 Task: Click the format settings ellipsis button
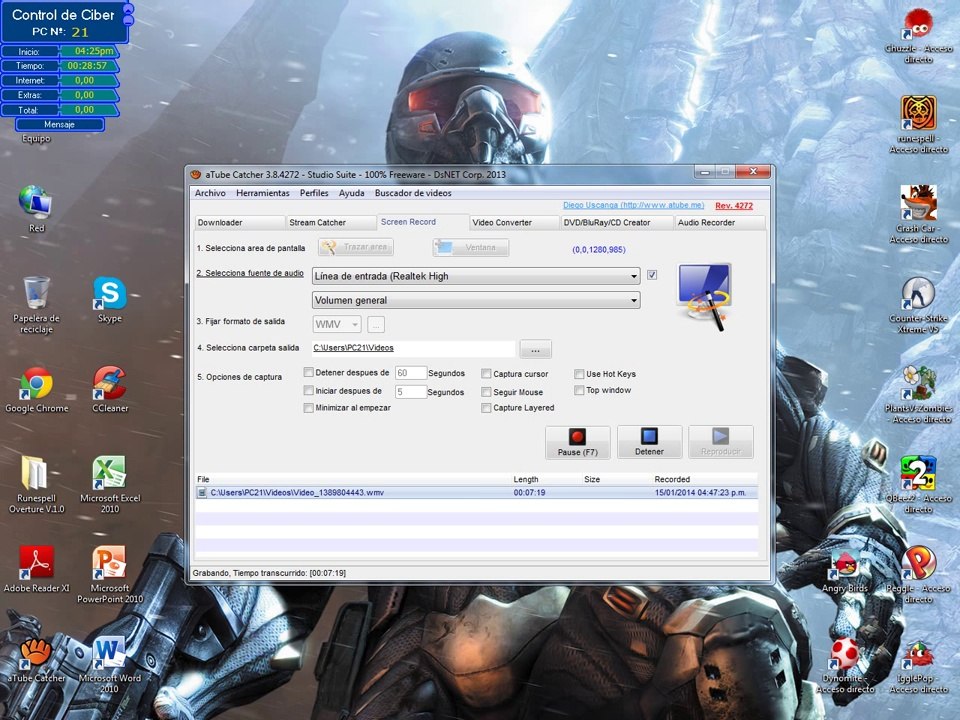pos(376,324)
